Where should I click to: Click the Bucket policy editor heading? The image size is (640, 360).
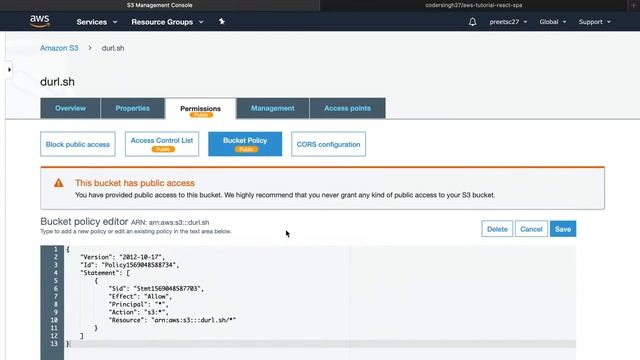coord(84,222)
